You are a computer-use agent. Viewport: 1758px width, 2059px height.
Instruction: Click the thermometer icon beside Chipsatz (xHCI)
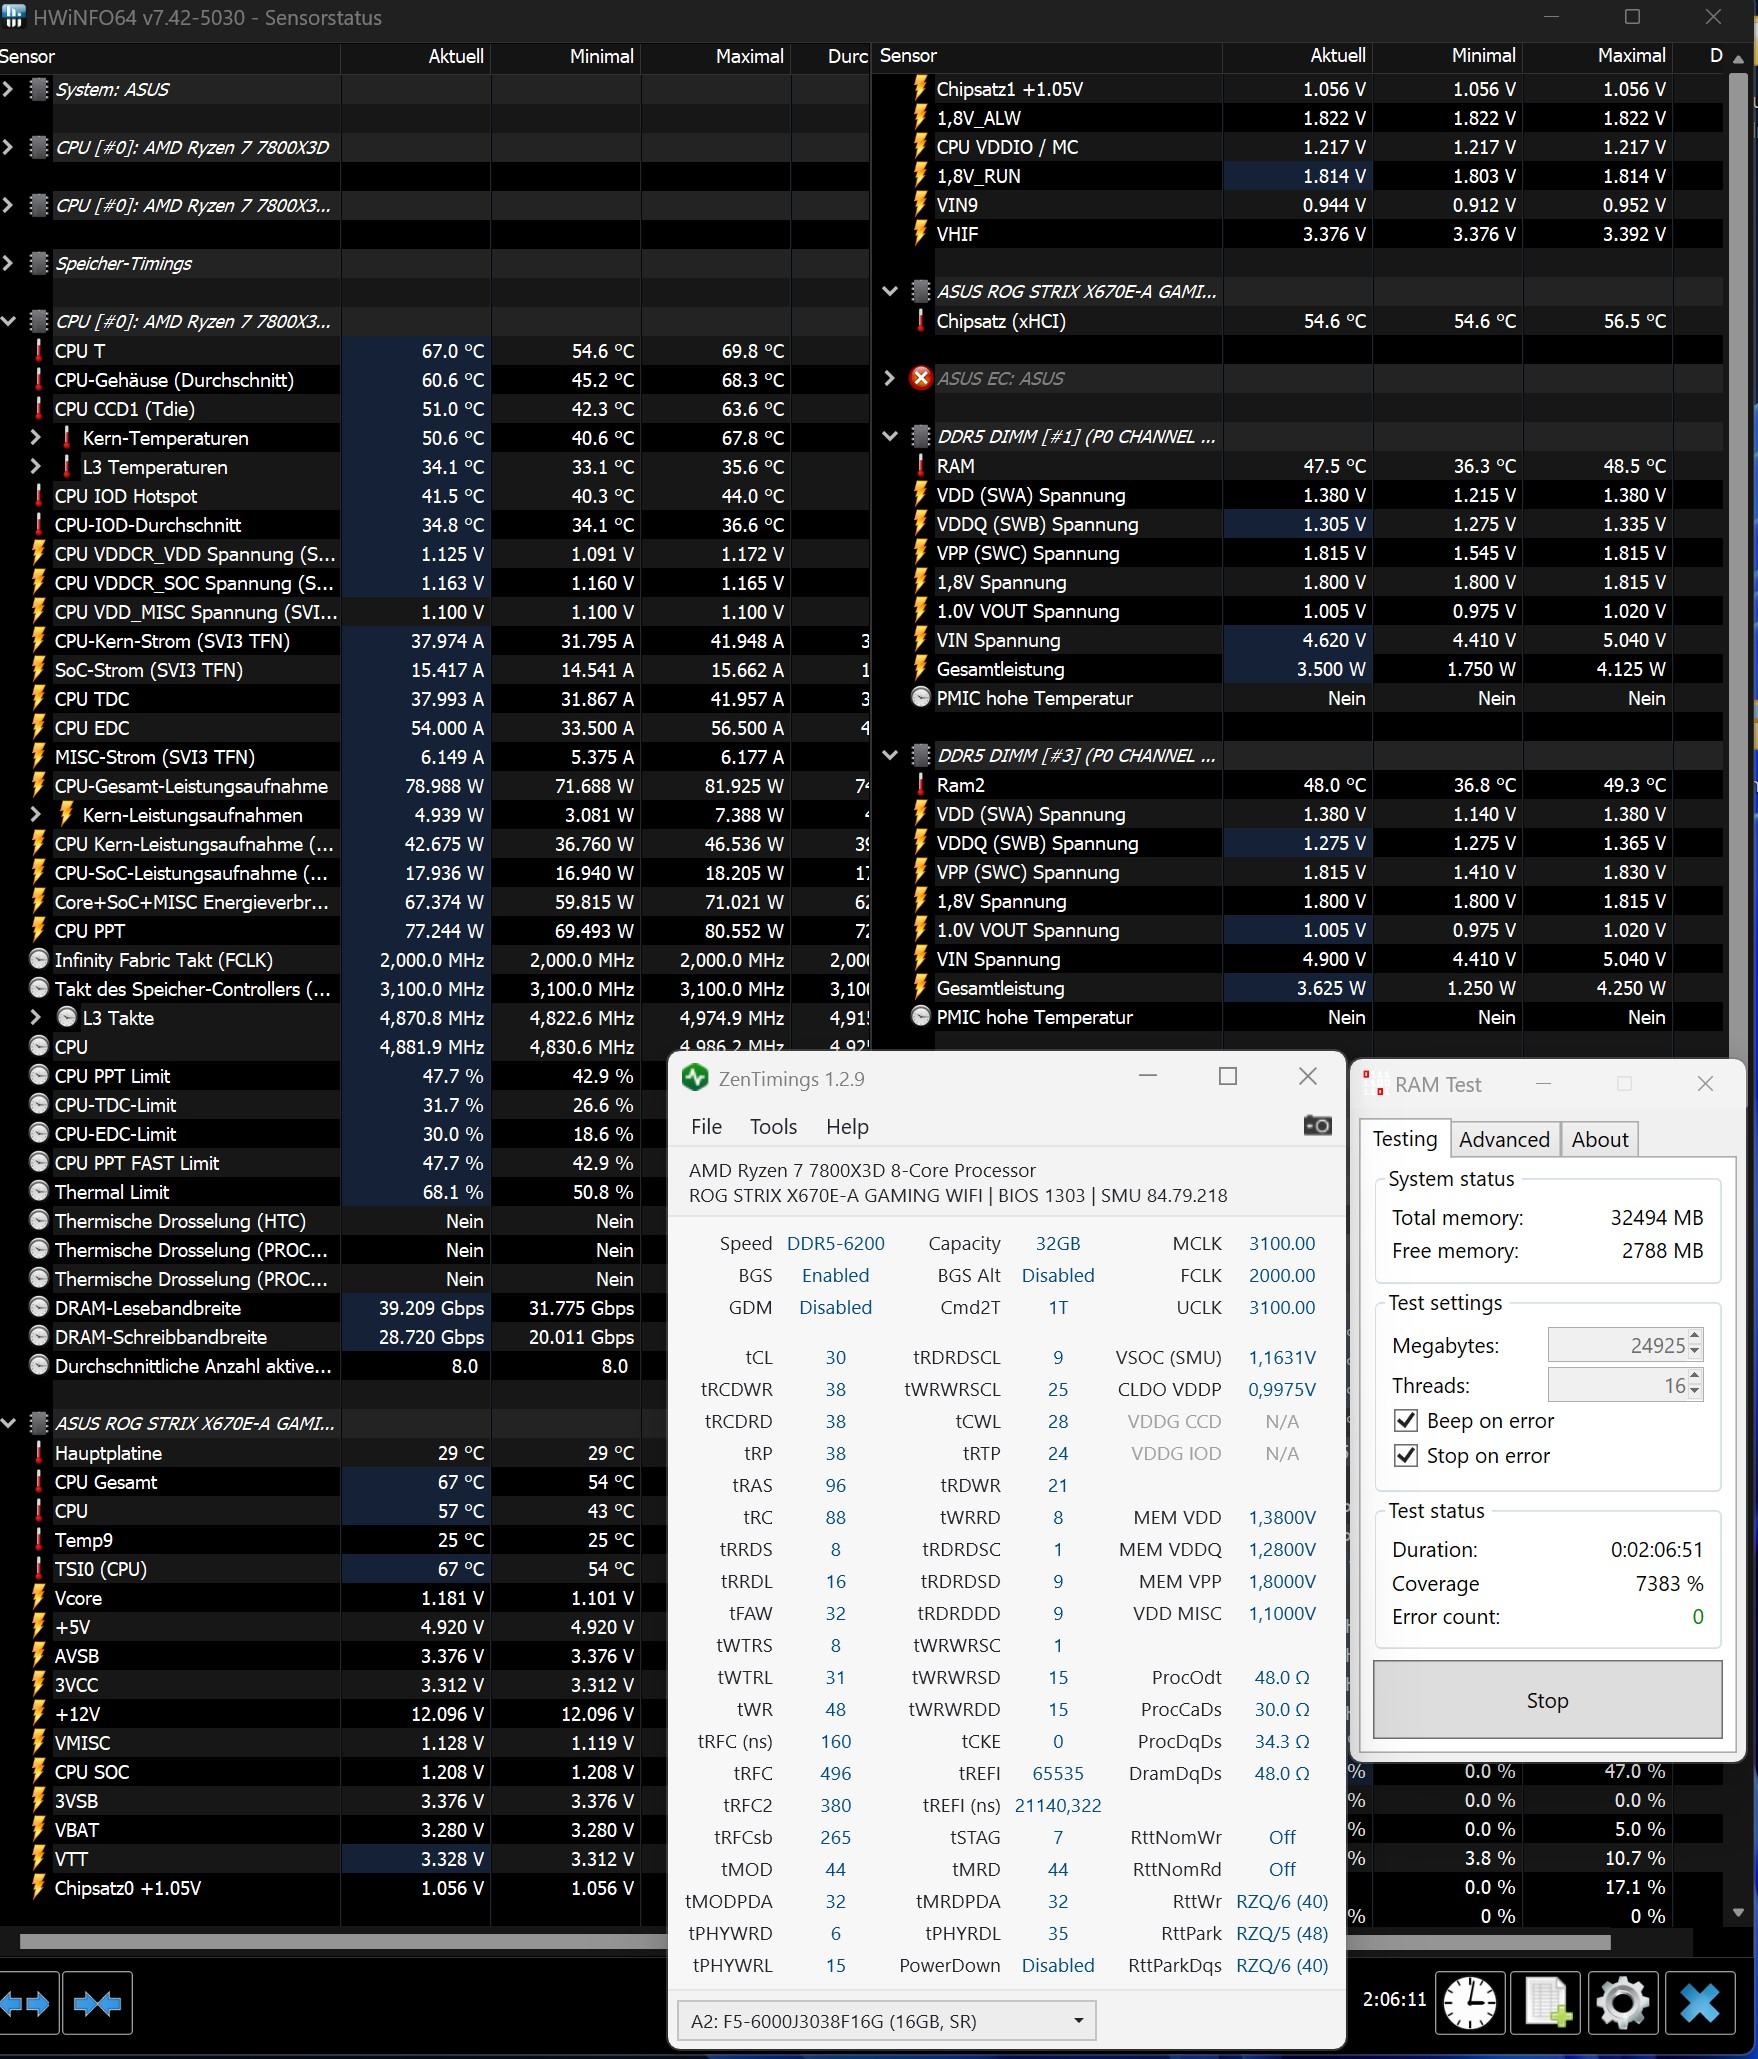[921, 321]
